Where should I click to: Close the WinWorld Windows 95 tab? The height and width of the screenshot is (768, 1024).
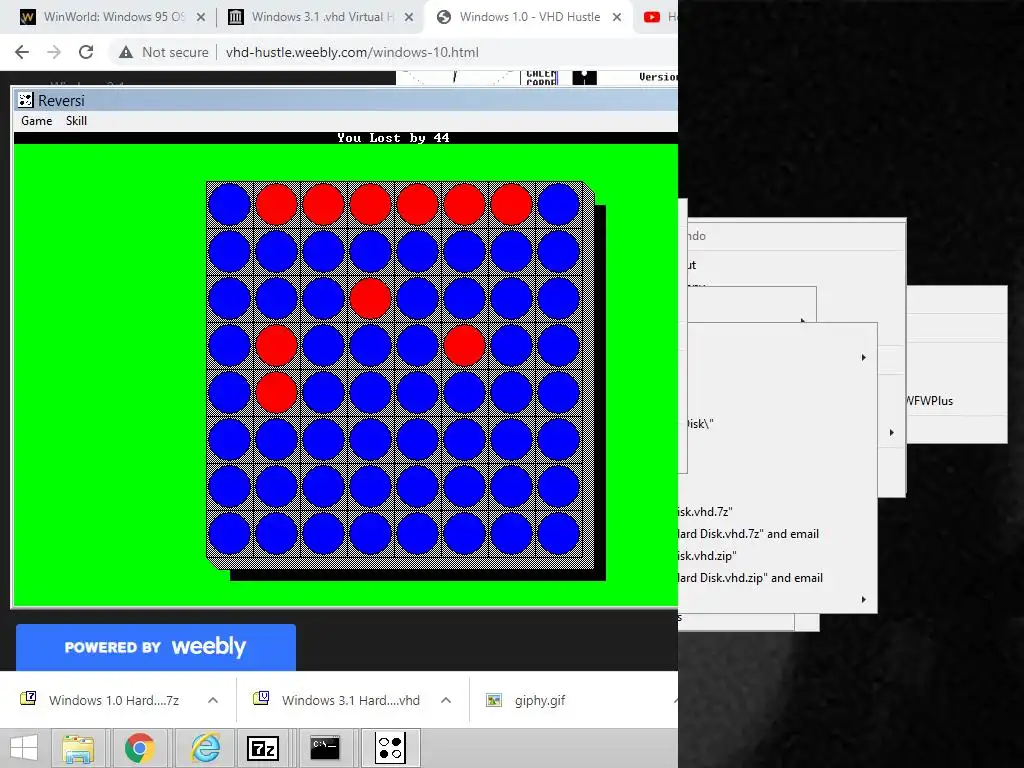[x=201, y=18]
